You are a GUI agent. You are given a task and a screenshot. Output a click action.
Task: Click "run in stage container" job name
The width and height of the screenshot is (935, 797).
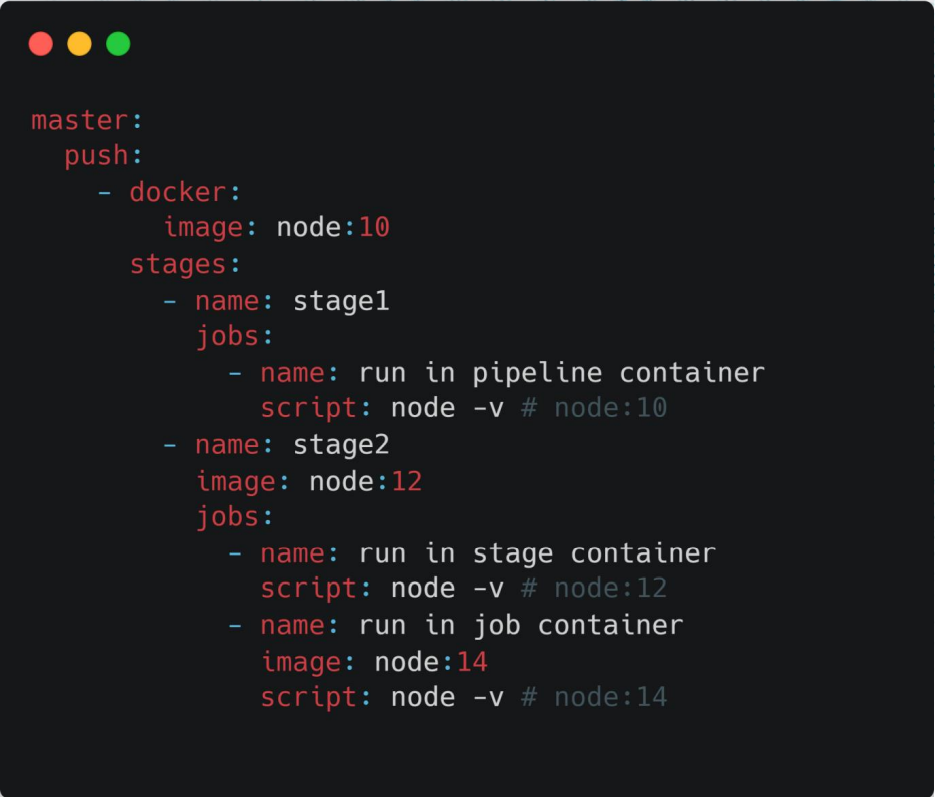pyautogui.click(x=537, y=553)
